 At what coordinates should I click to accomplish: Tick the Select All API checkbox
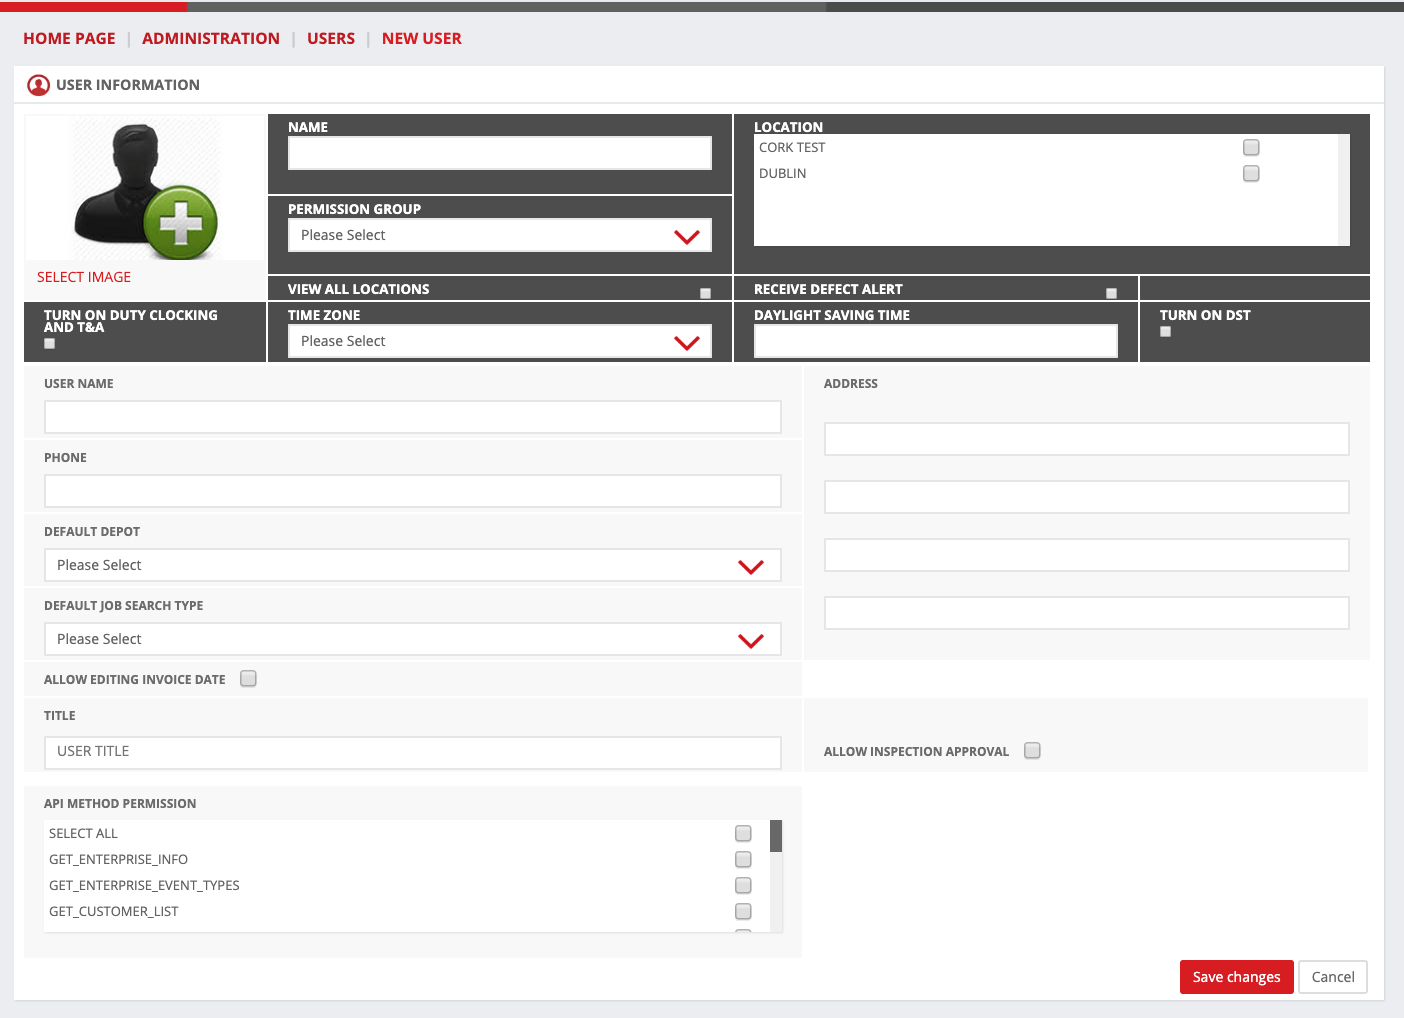click(x=743, y=833)
